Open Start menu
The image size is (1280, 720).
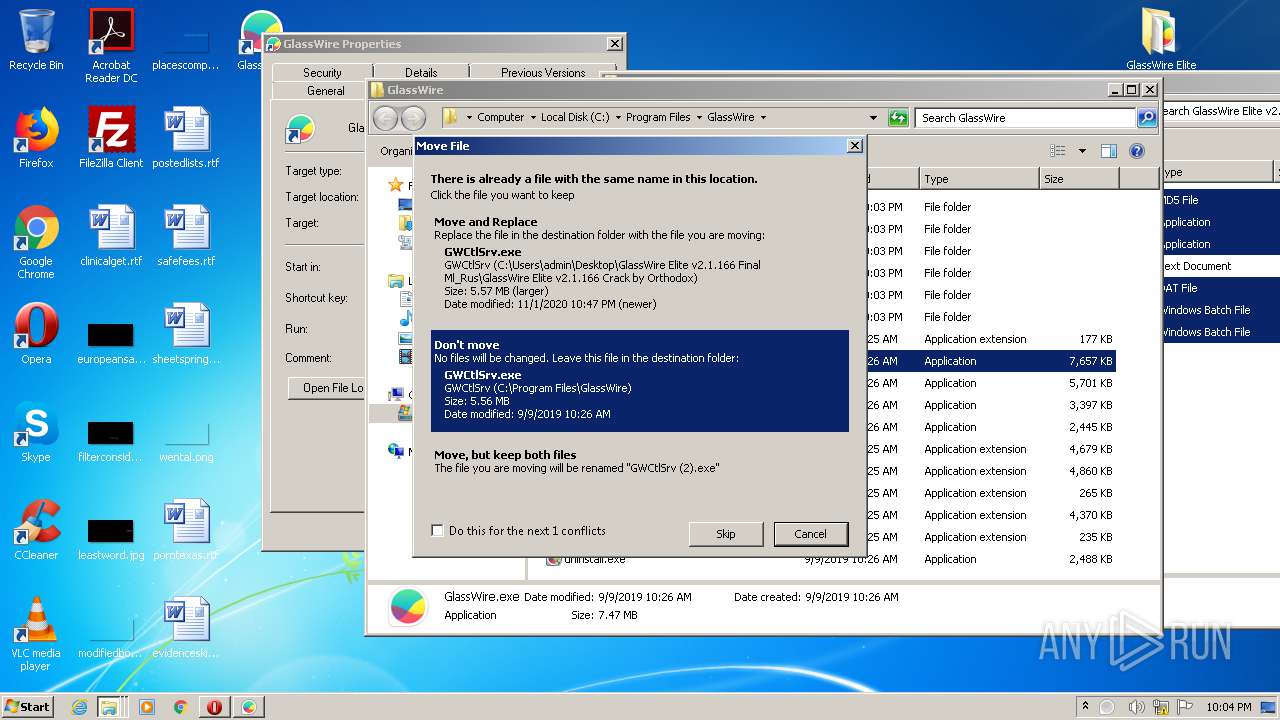click(28, 707)
